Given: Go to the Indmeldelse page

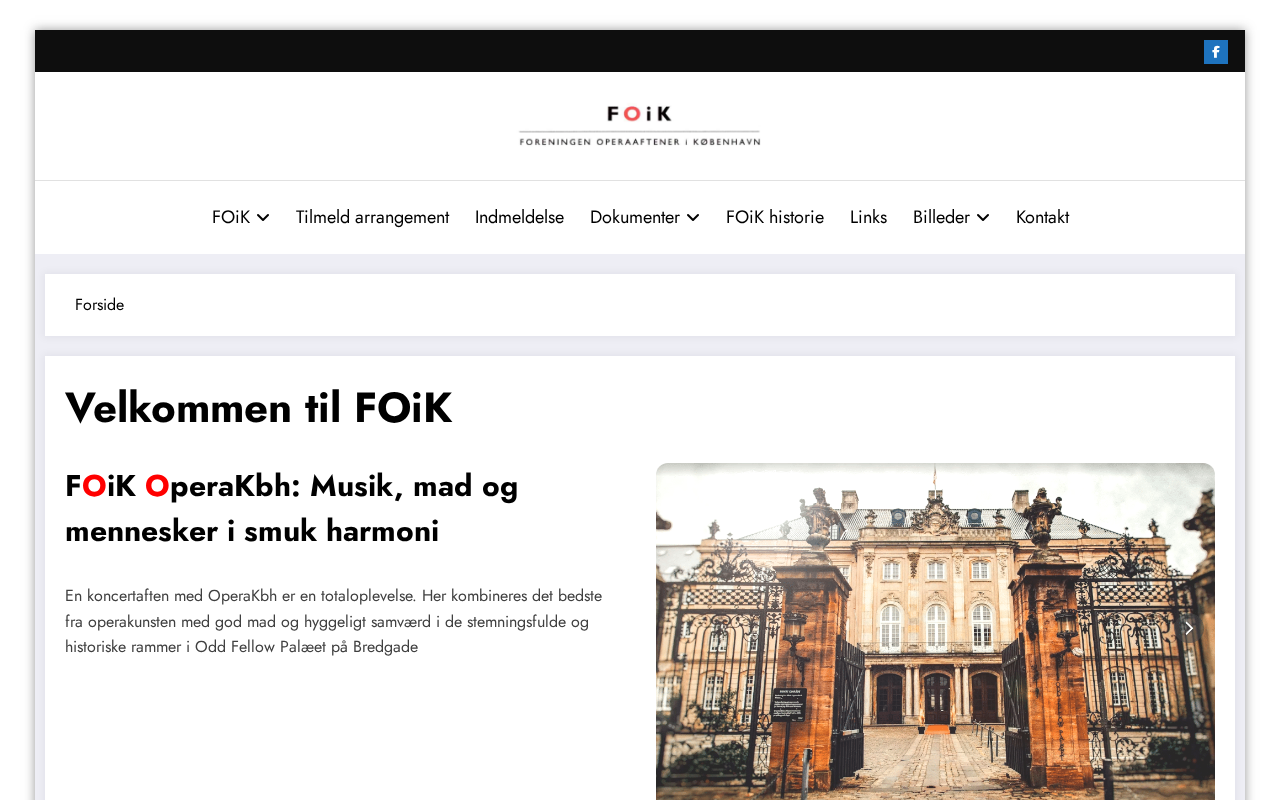Looking at the screenshot, I should point(519,217).
